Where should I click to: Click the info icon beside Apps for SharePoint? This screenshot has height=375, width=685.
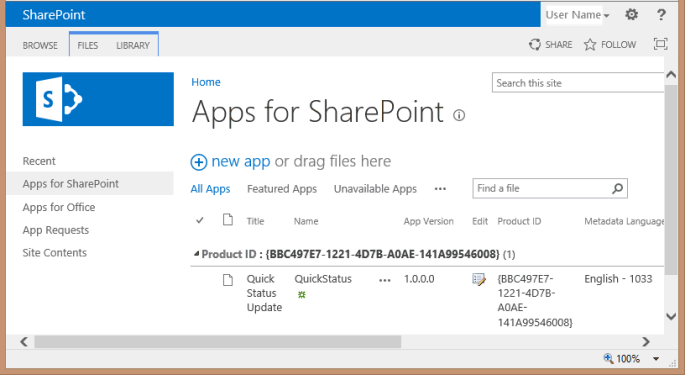click(x=459, y=115)
